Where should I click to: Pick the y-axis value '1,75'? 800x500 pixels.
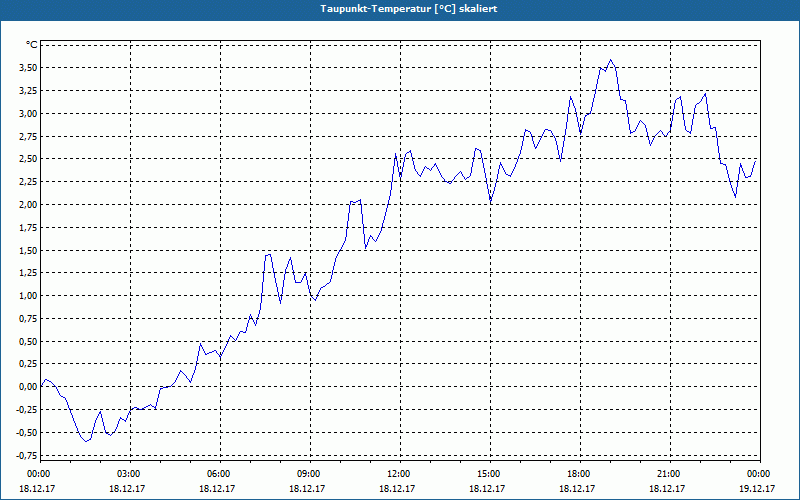pos(29,228)
